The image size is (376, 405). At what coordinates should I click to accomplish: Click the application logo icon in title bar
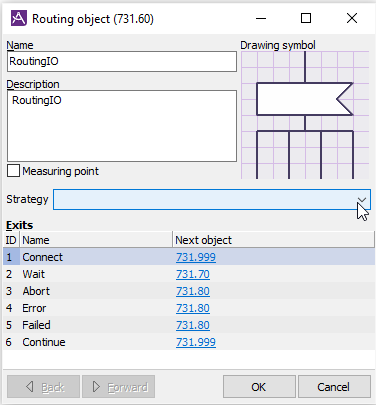click(19, 18)
